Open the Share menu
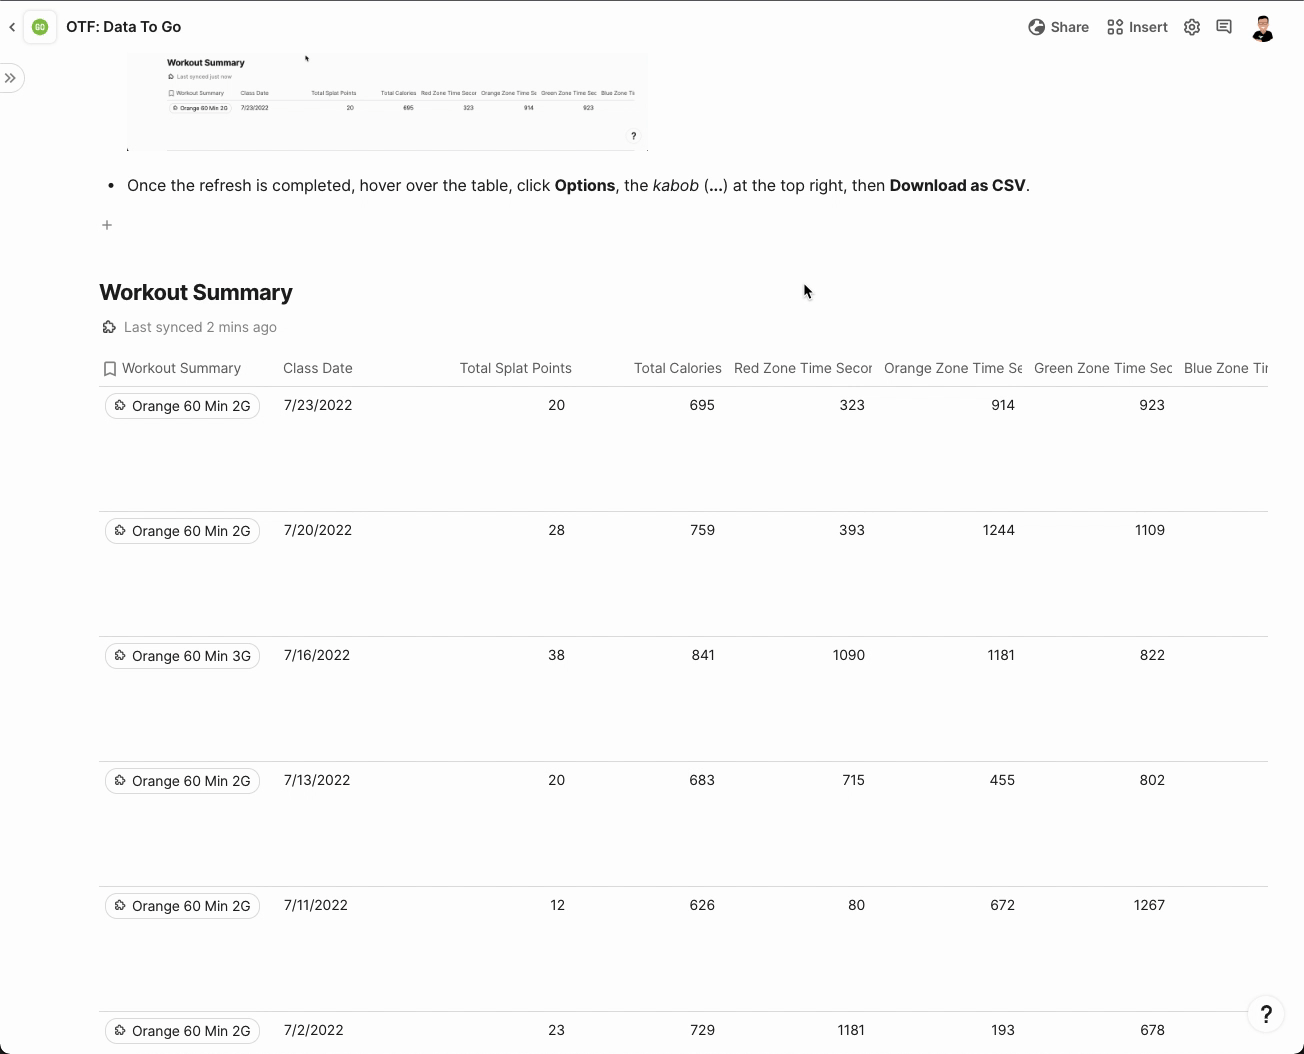 click(x=1058, y=27)
